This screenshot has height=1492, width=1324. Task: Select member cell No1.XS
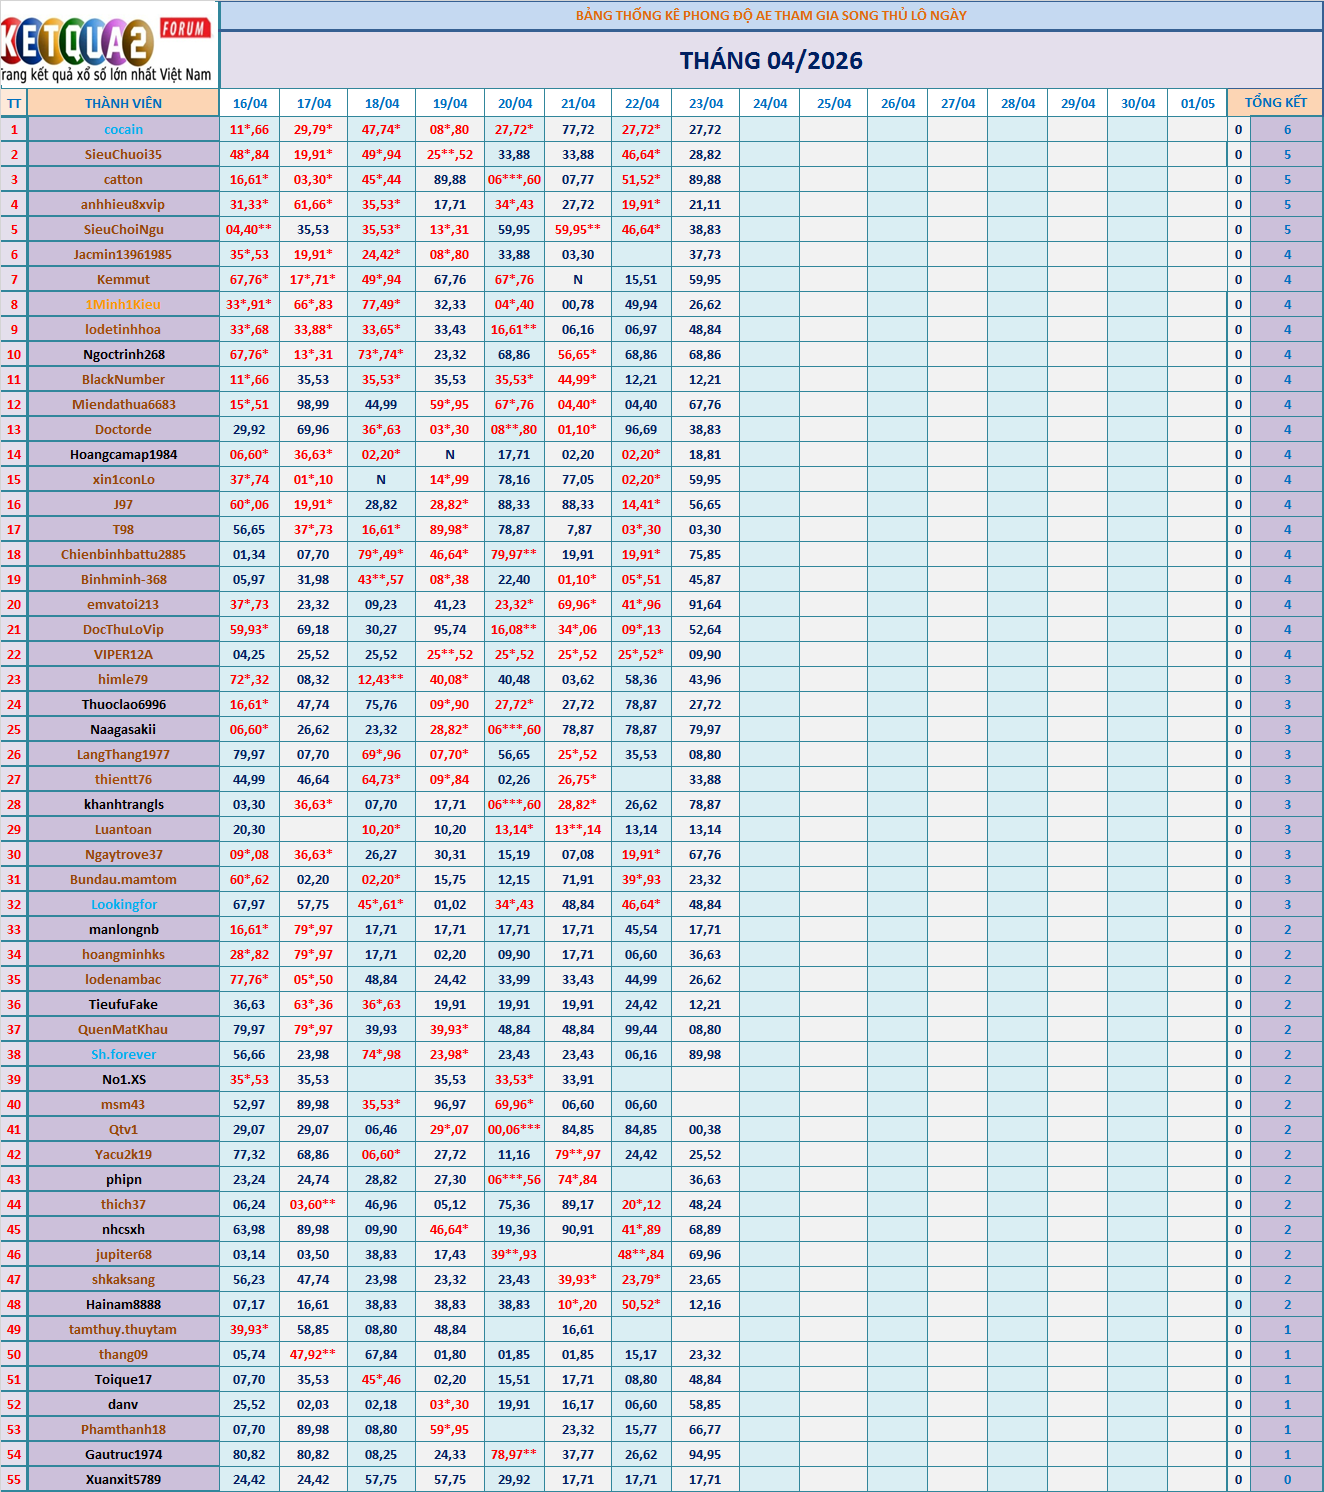pyautogui.click(x=123, y=1079)
